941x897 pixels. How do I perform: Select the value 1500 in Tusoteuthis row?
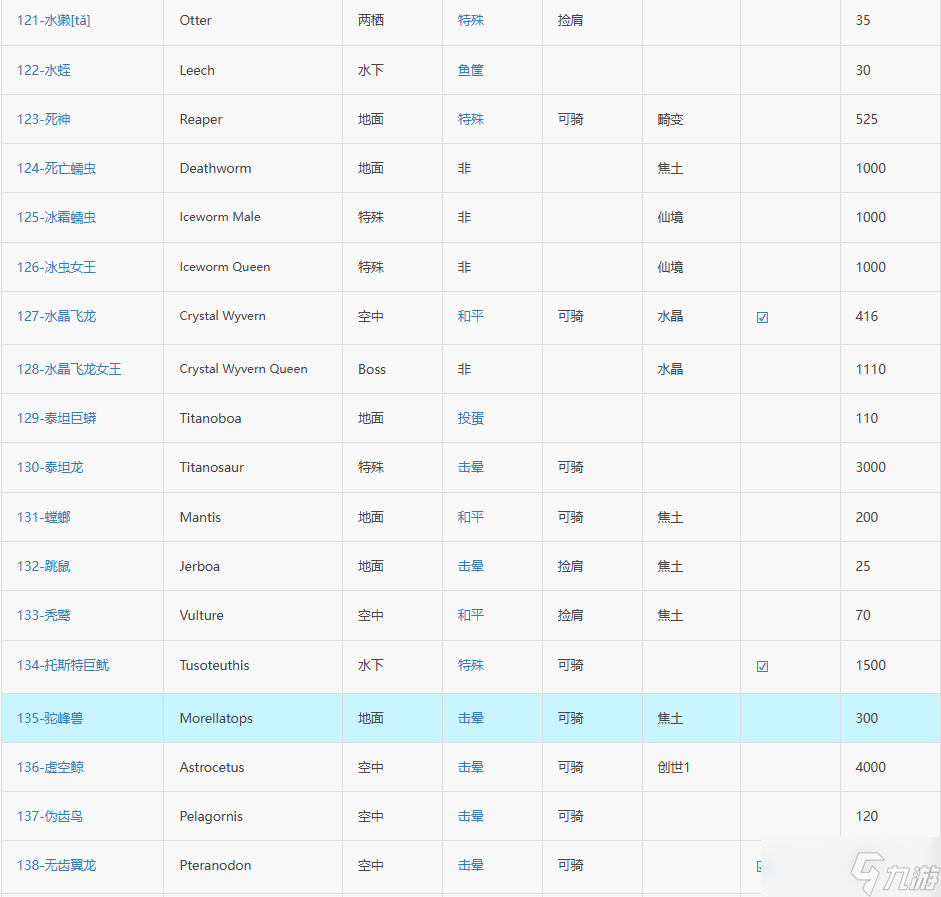[870, 665]
